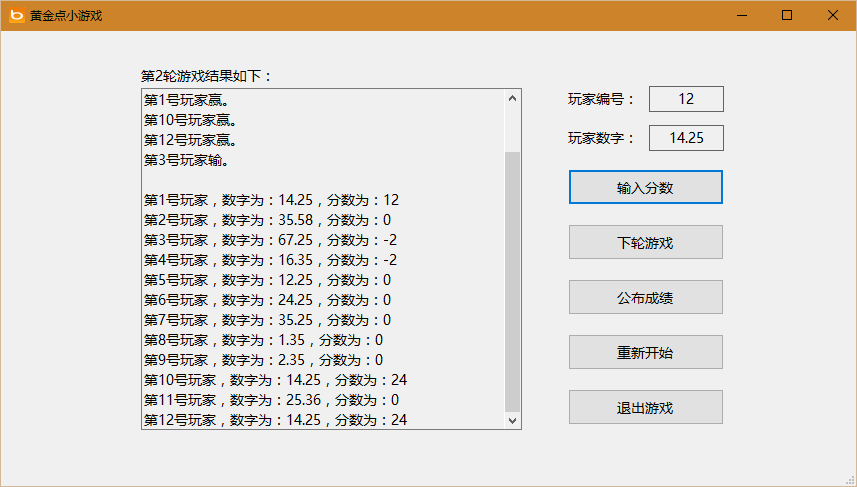The width and height of the screenshot is (857, 487).
Task: Click the results list scroll-up arrow
Action: pyautogui.click(x=512, y=98)
